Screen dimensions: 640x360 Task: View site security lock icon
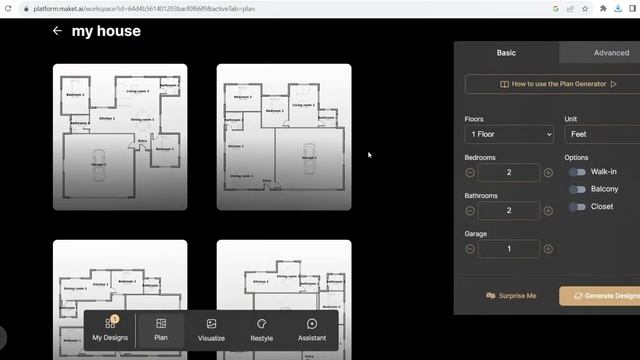26,9
